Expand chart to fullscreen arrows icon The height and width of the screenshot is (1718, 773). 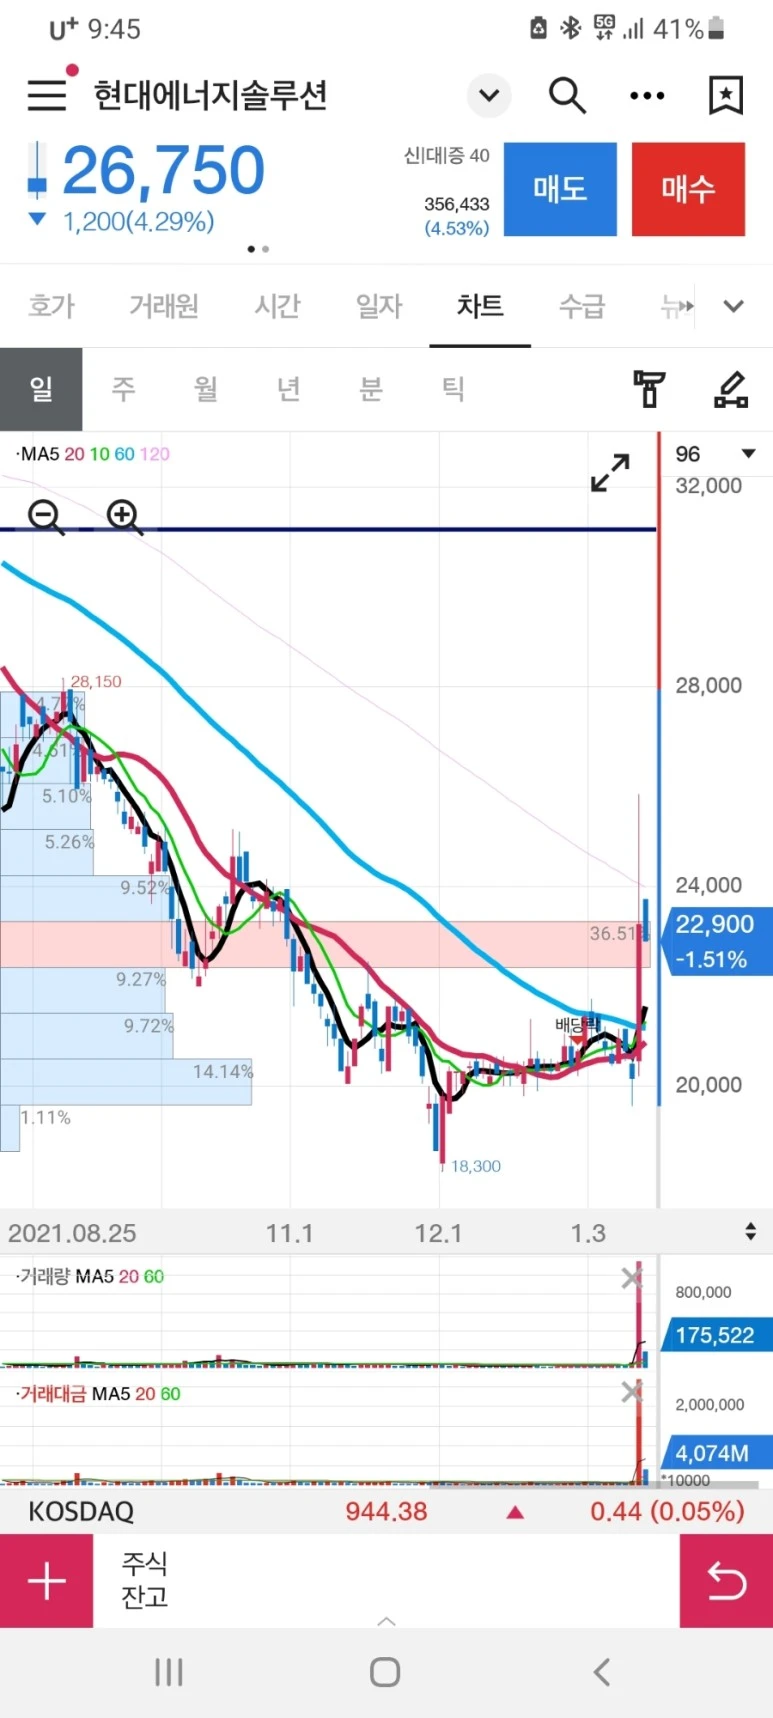pyautogui.click(x=610, y=472)
